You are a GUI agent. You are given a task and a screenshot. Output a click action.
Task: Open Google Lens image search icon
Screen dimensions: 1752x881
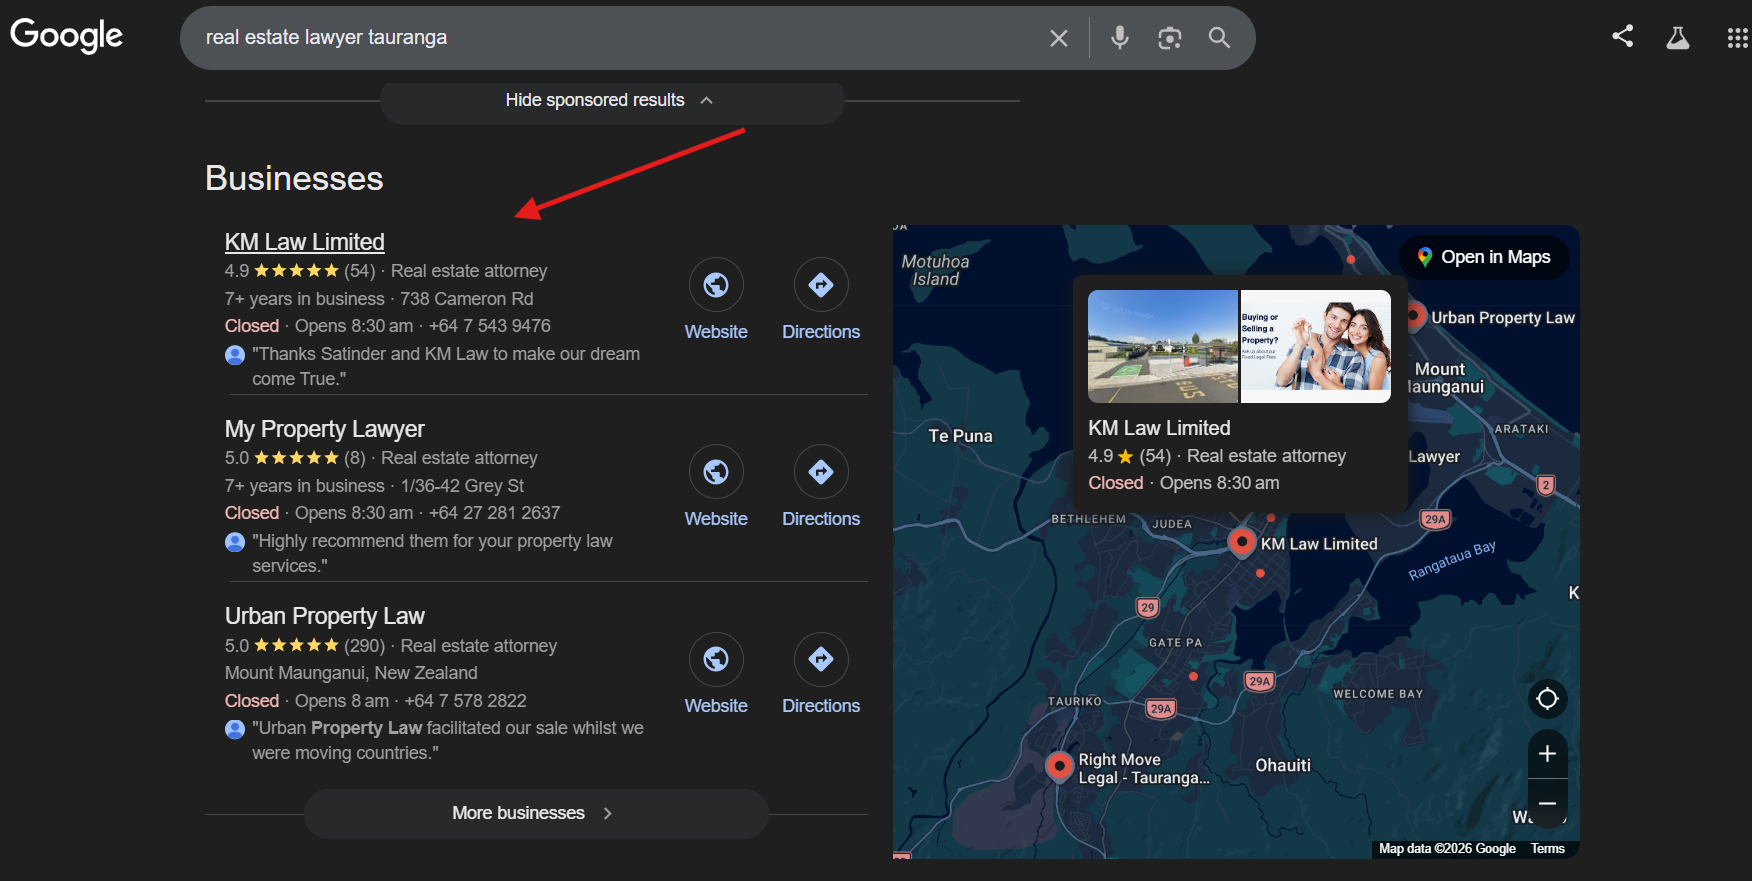coord(1170,38)
